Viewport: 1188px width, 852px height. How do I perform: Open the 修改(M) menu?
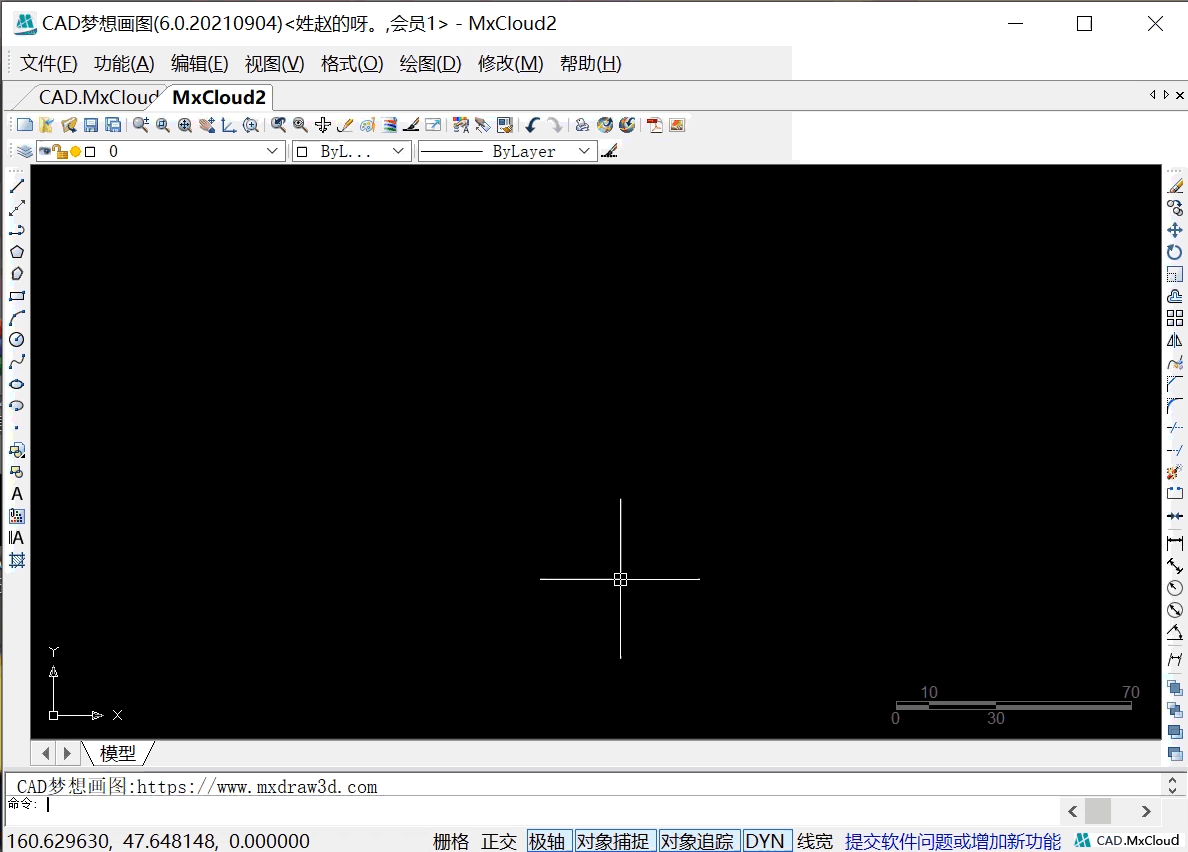coord(511,64)
